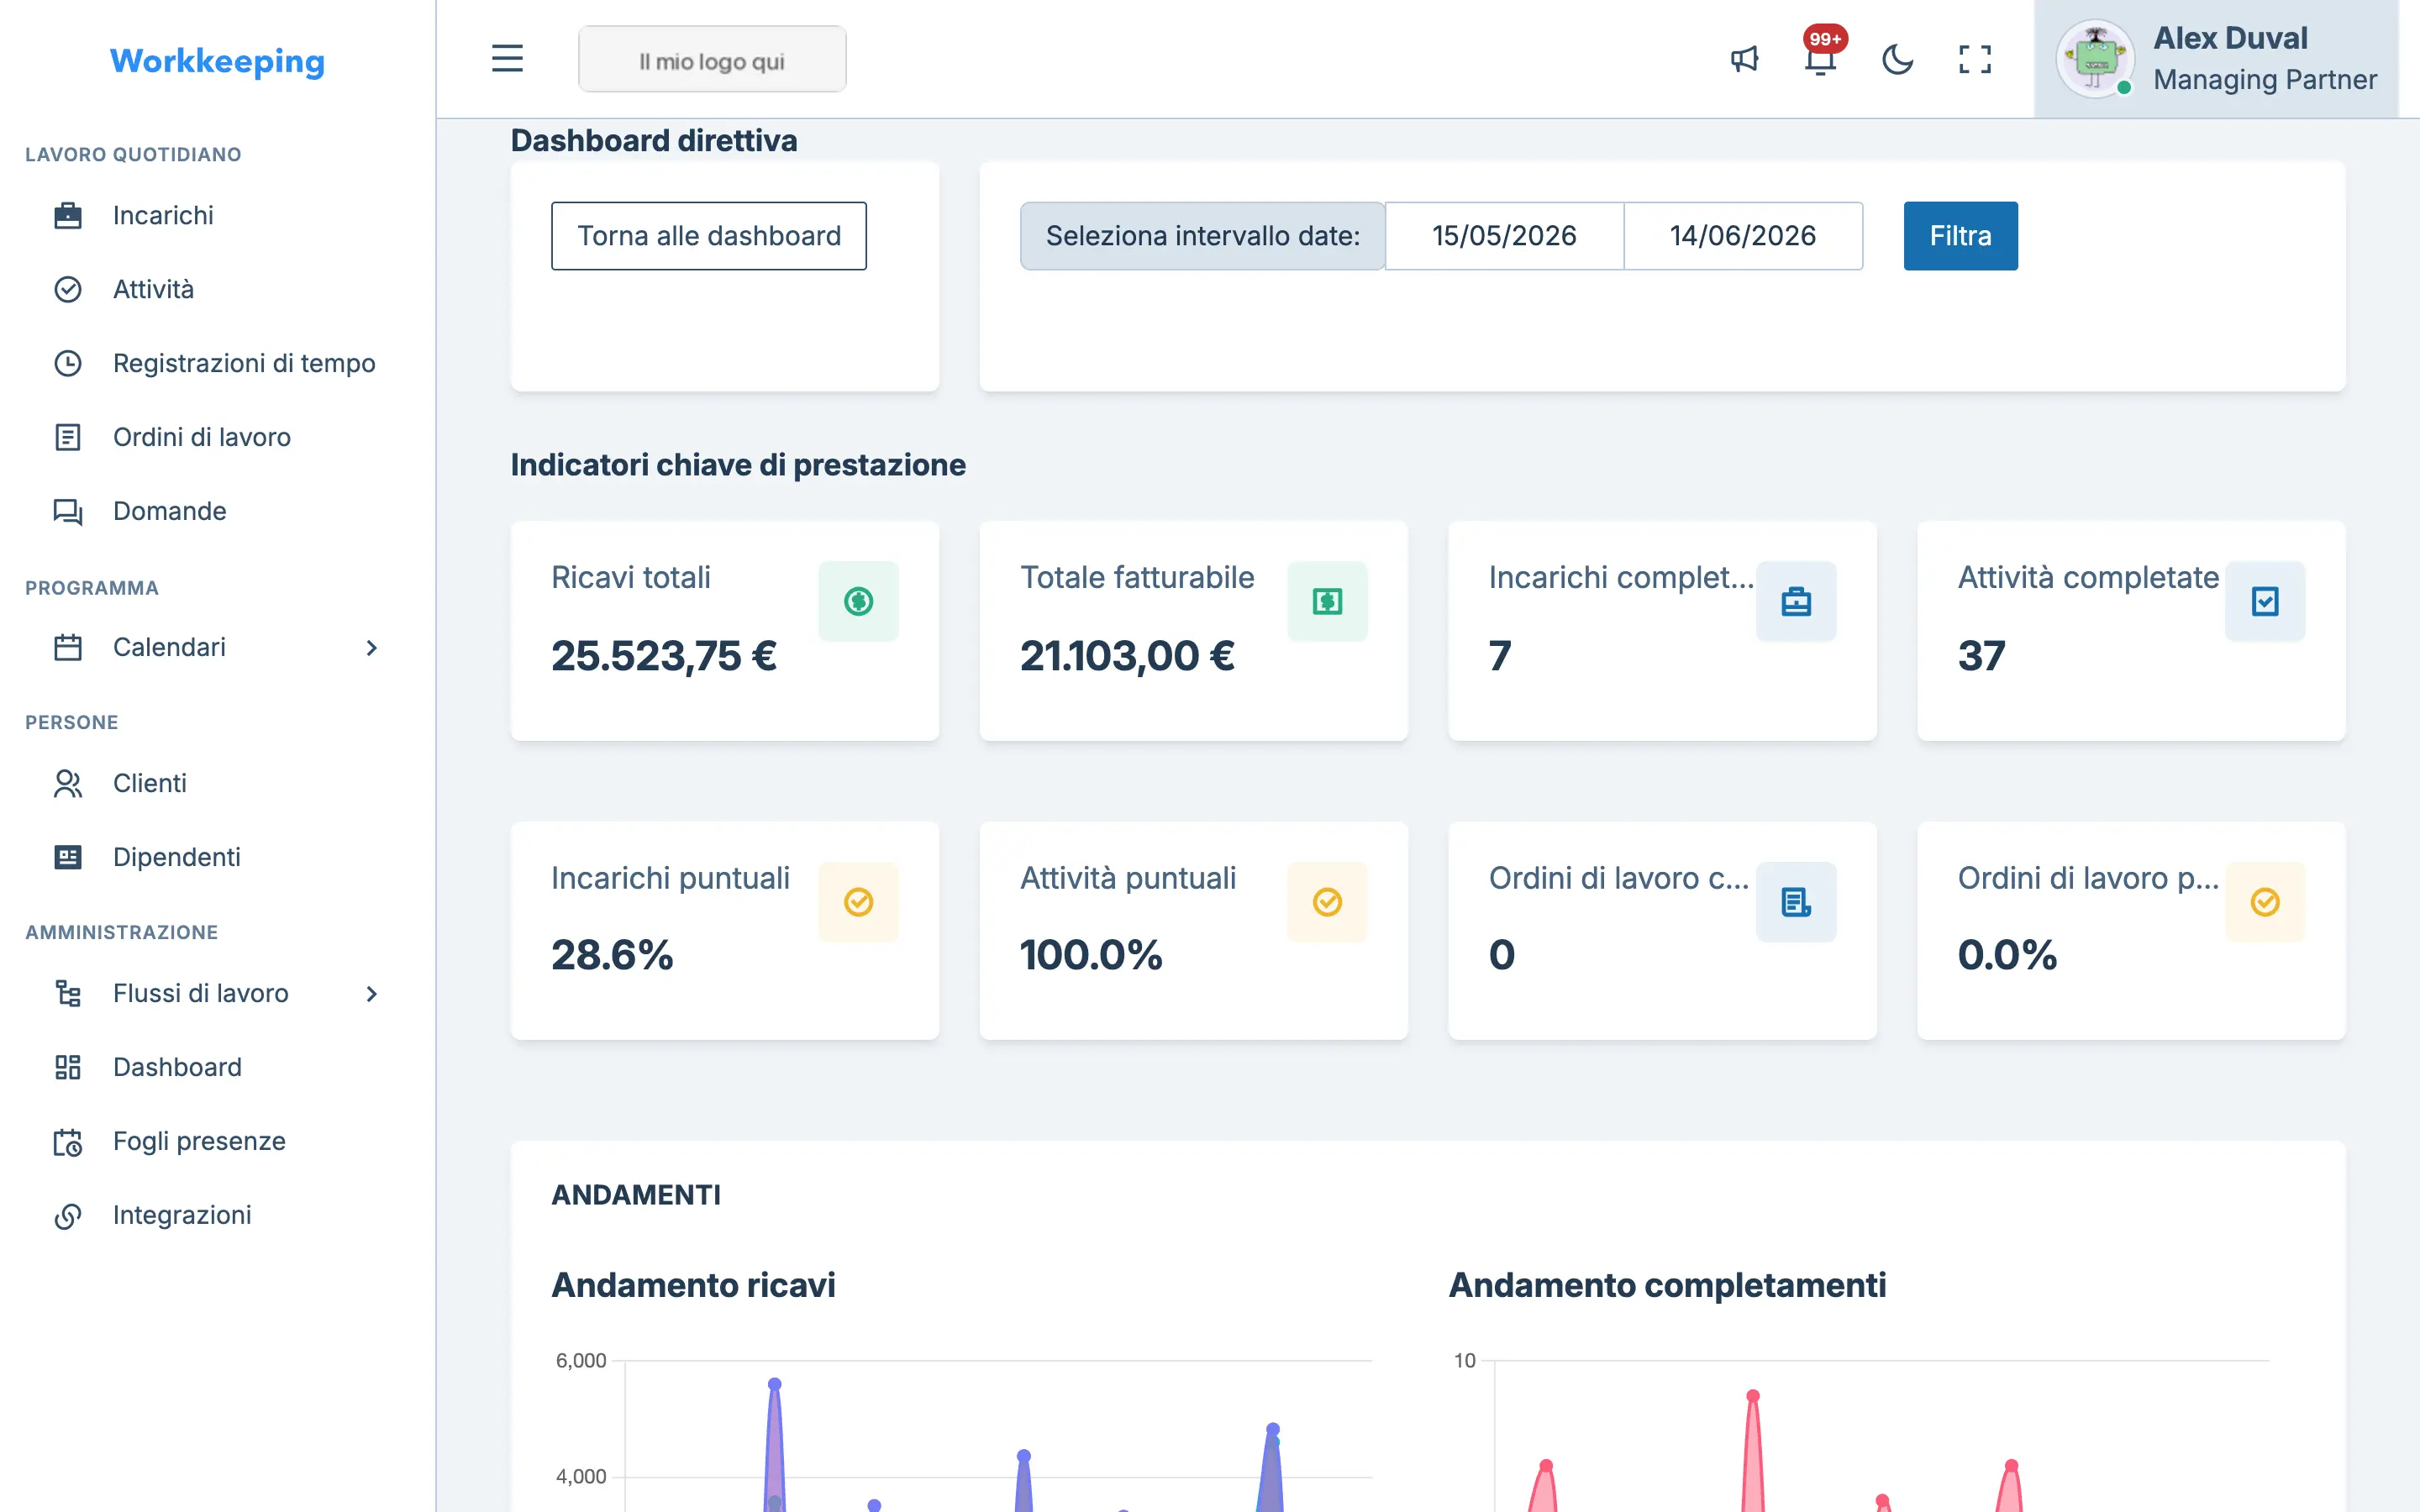Click the Integrazioni link icon
This screenshot has height=1512, width=2420.
coord(67,1215)
